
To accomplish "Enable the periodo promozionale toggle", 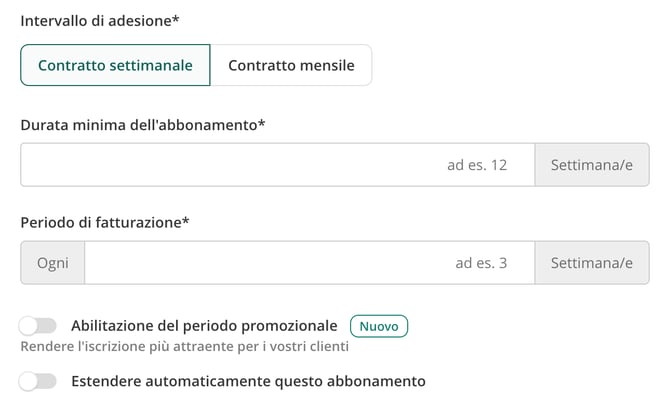I will click(x=38, y=326).
